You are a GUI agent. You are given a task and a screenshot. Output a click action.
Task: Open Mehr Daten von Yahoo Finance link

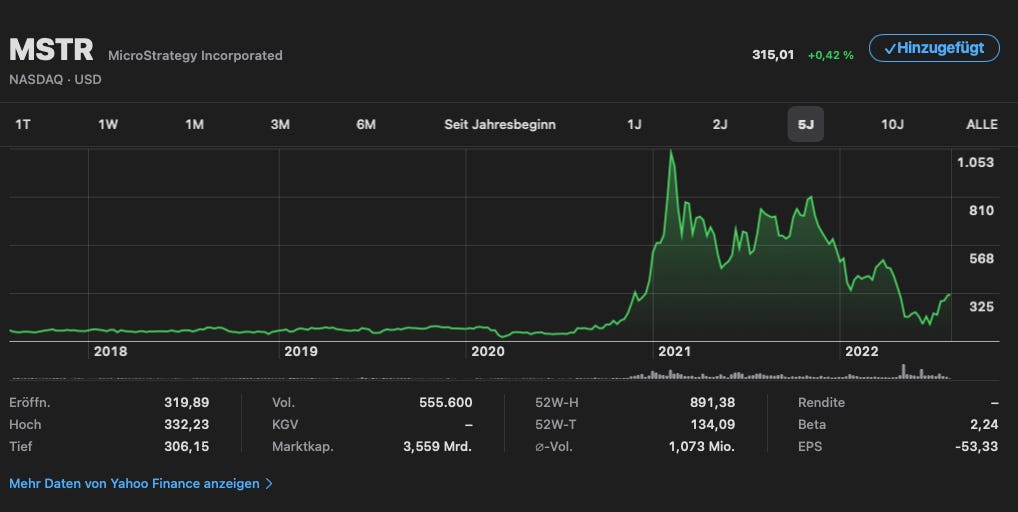[141, 483]
